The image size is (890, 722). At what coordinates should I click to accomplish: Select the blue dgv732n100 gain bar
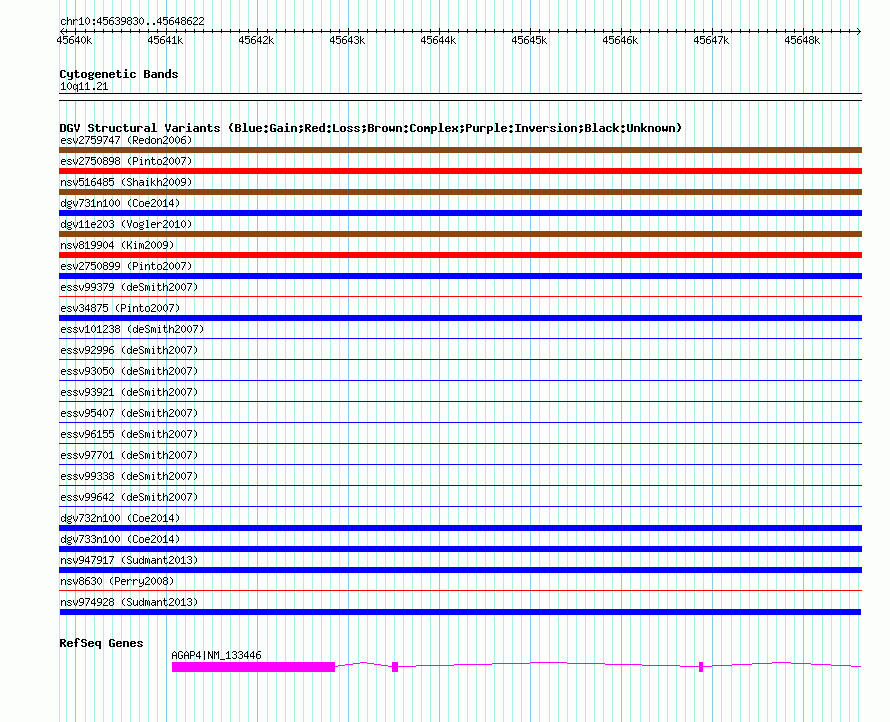[x=460, y=528]
